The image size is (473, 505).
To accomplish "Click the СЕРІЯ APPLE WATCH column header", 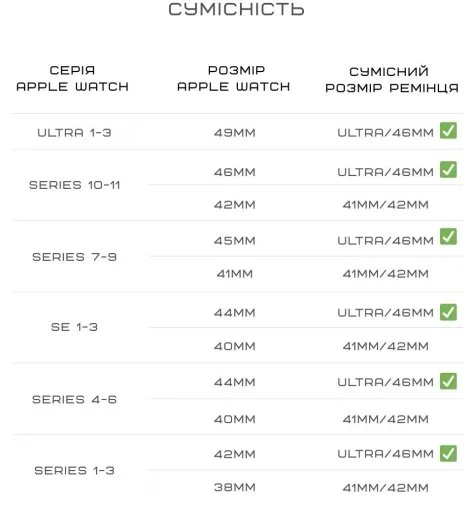I will pos(72,78).
